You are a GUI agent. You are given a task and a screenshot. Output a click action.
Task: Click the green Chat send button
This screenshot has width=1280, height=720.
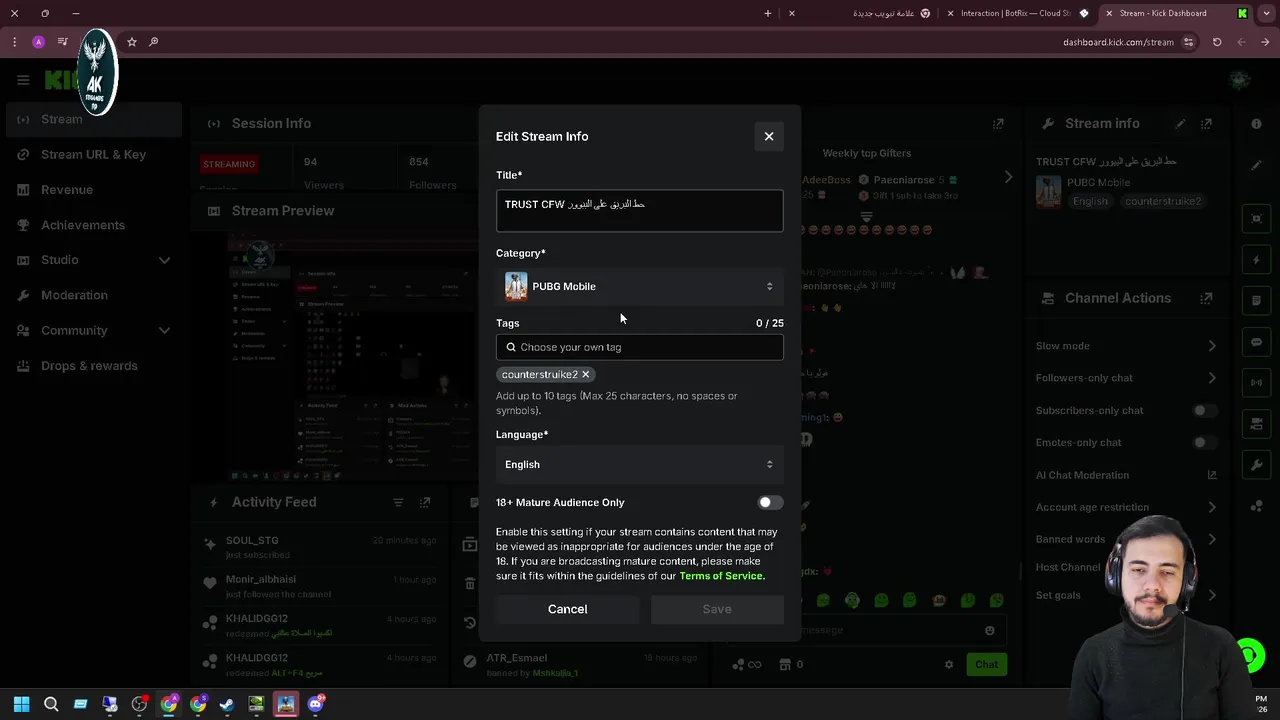pyautogui.click(x=987, y=664)
